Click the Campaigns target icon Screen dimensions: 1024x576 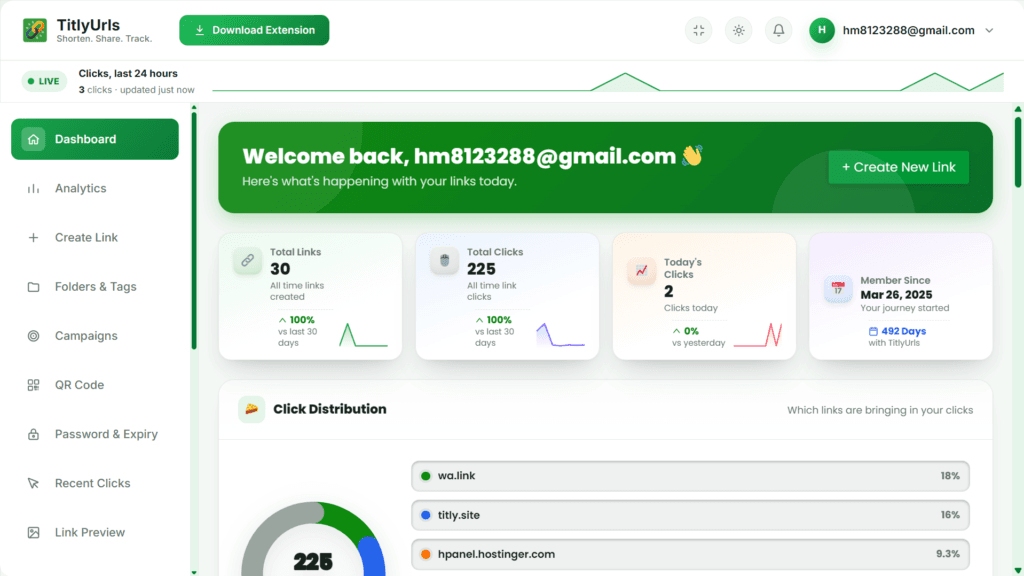pyautogui.click(x=33, y=336)
